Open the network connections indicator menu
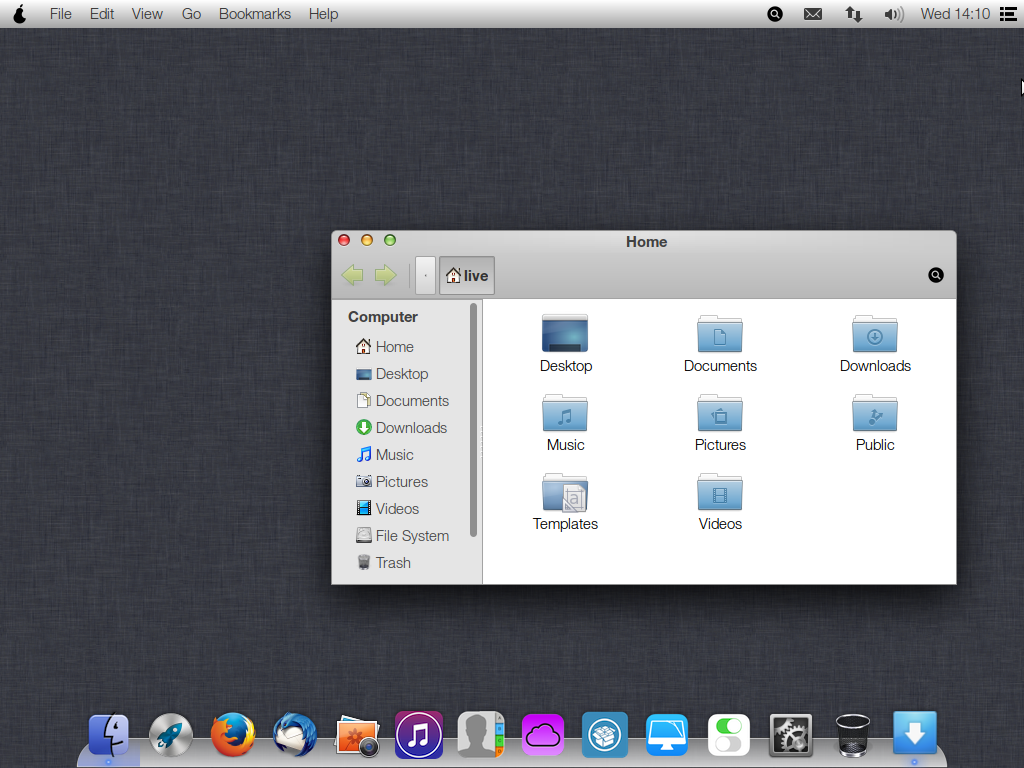The image size is (1024, 768). [x=853, y=14]
